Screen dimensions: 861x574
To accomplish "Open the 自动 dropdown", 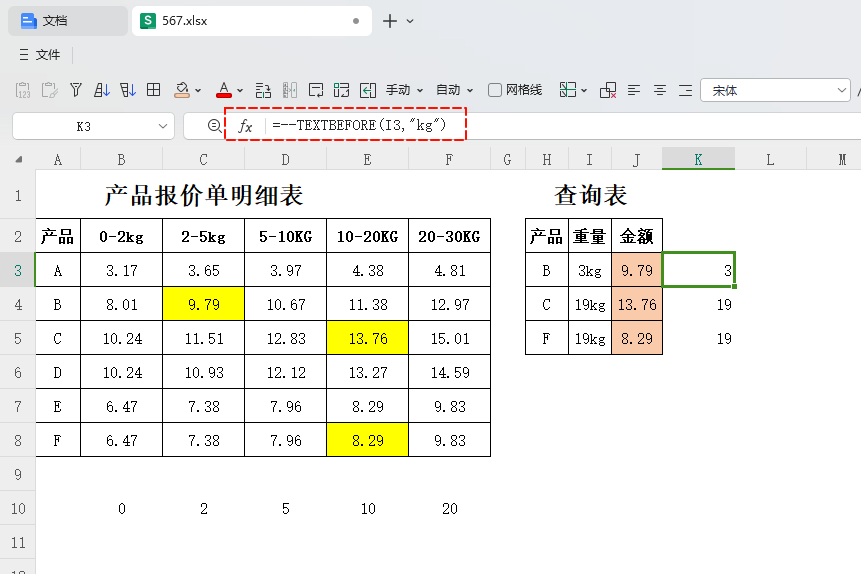I will [x=454, y=90].
